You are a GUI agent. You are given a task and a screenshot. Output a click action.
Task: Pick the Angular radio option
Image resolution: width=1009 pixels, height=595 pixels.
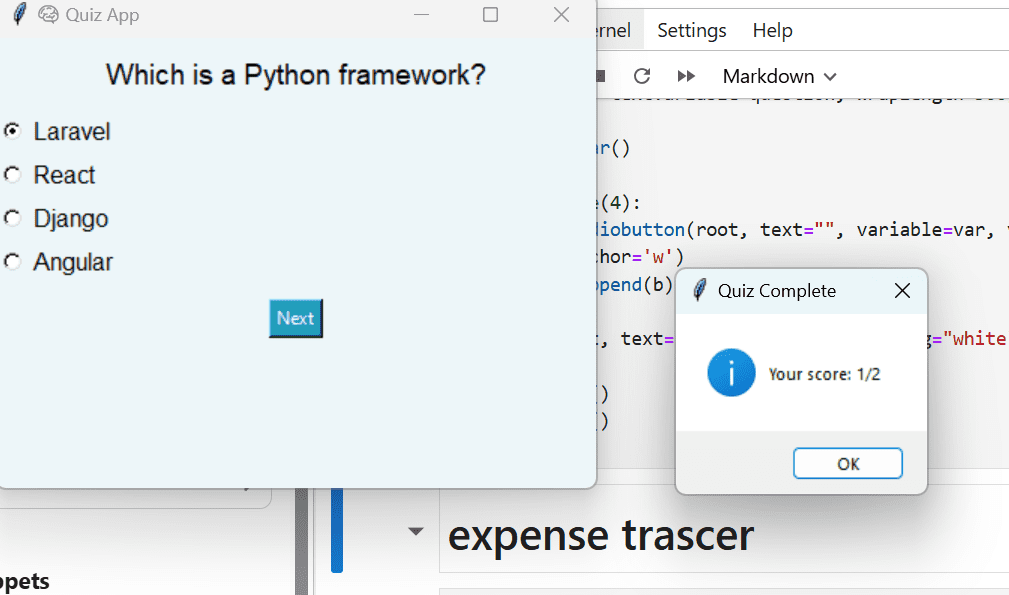[x=13, y=262]
